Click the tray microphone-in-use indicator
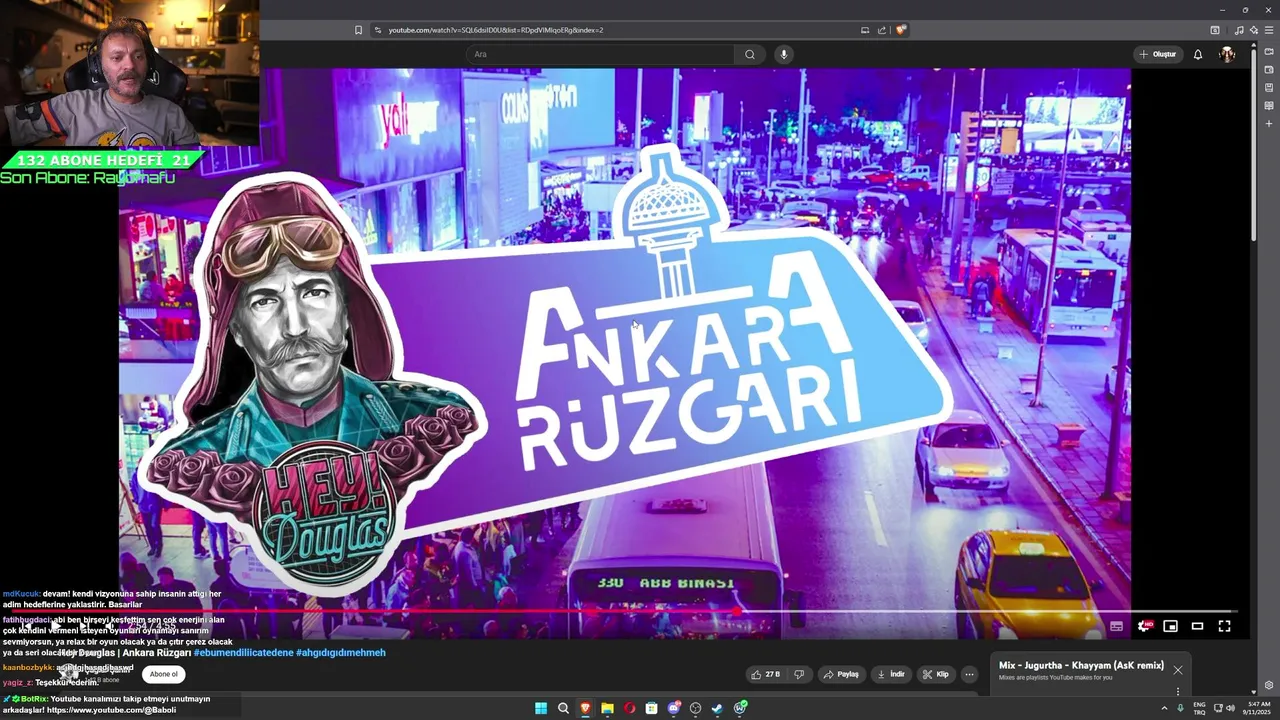The image size is (1280, 720). point(1181,708)
